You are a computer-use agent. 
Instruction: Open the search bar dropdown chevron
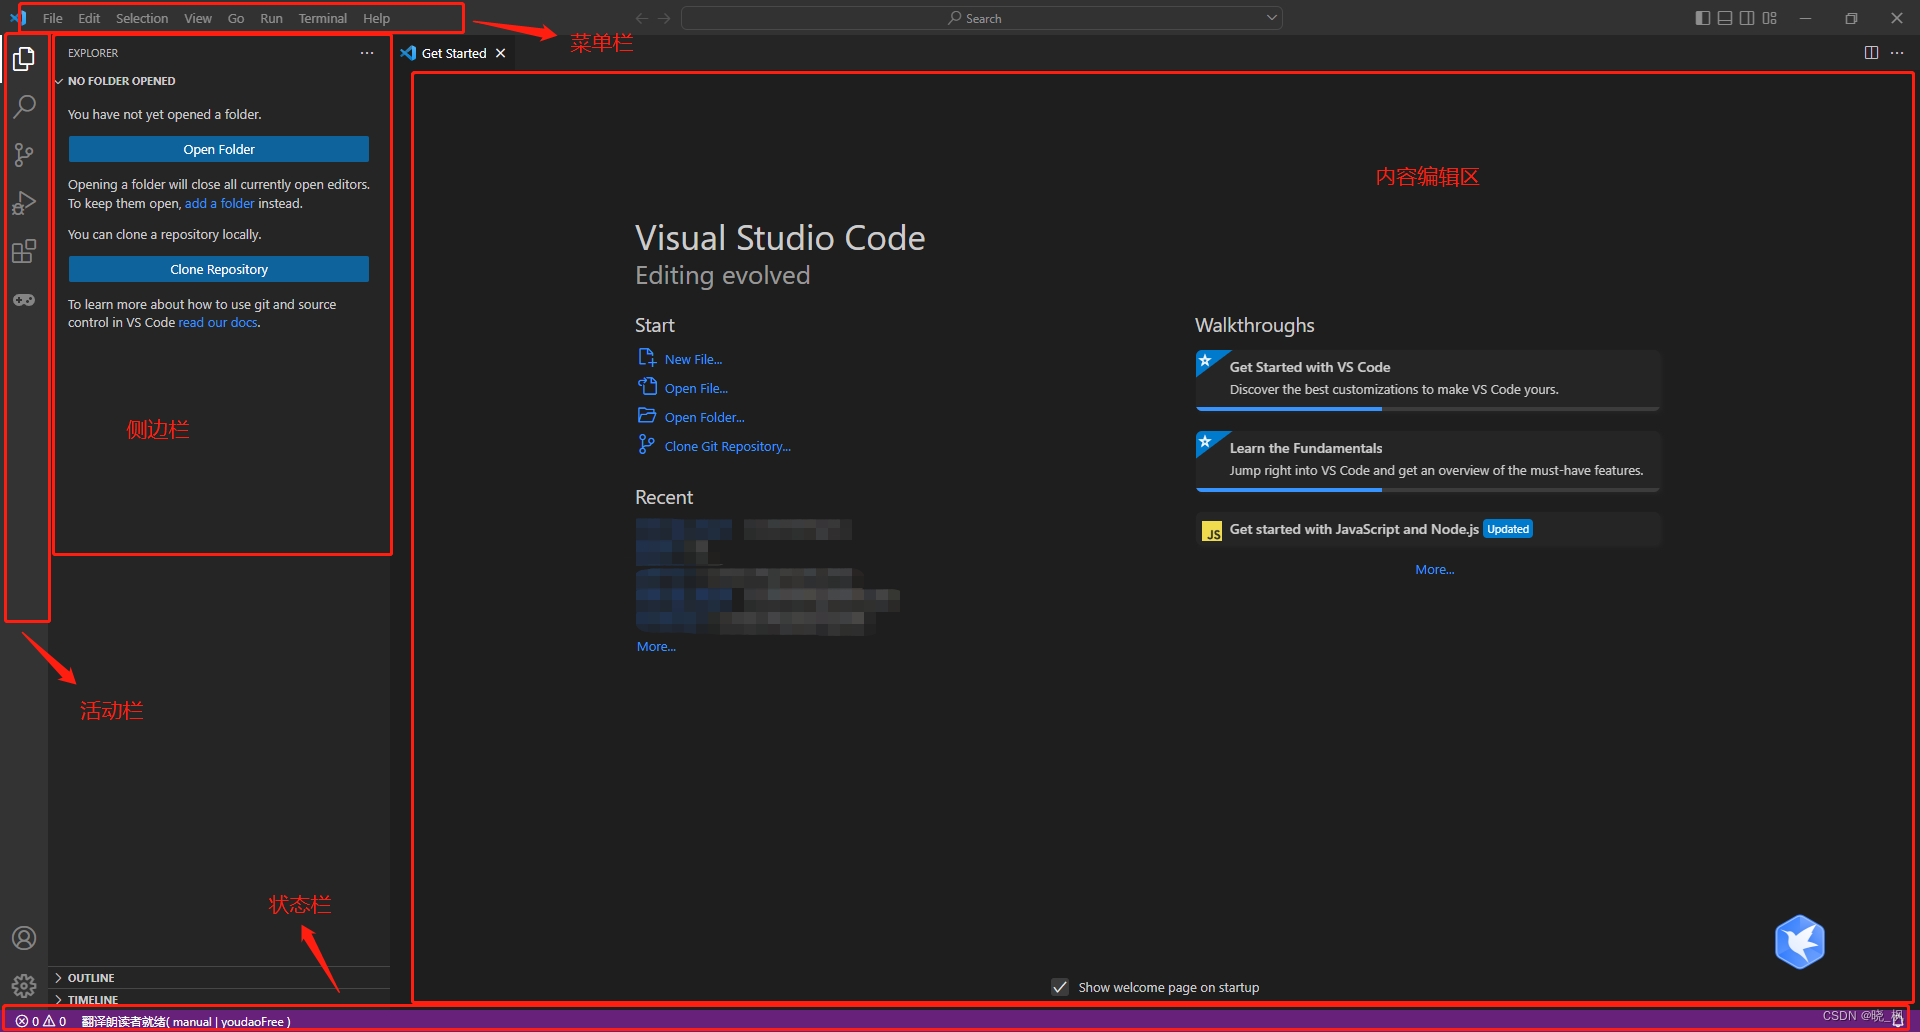1272,18
